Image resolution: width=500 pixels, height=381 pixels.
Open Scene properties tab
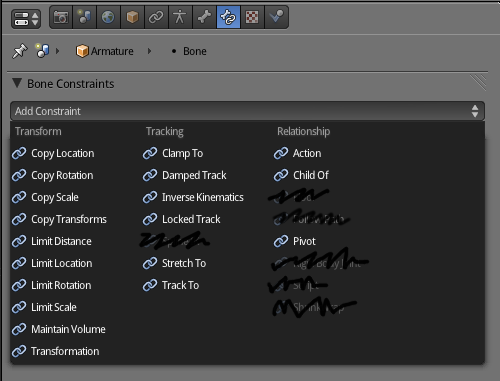(84, 17)
